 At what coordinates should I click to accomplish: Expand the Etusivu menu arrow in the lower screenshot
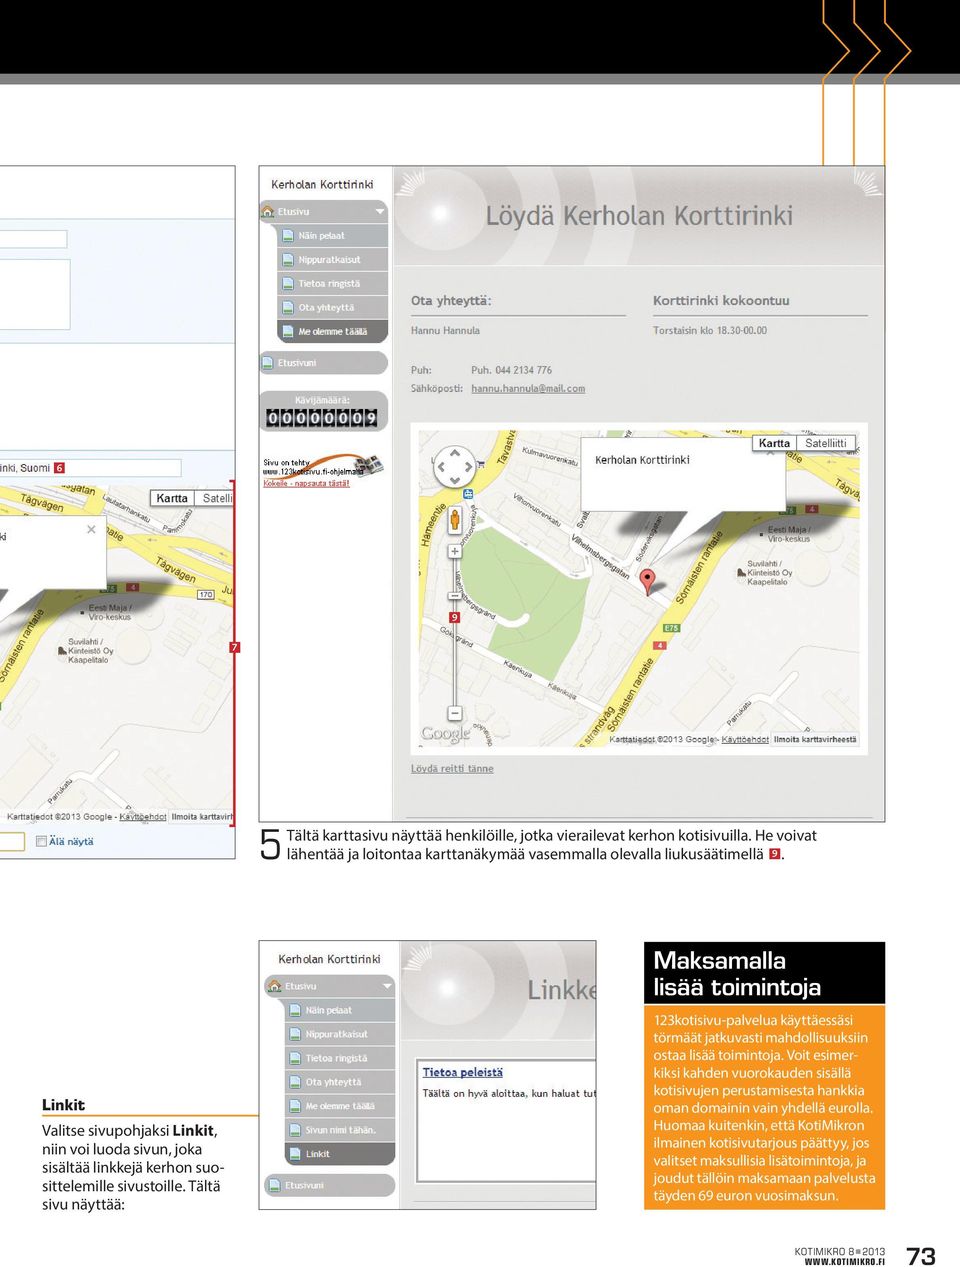pyautogui.click(x=387, y=987)
